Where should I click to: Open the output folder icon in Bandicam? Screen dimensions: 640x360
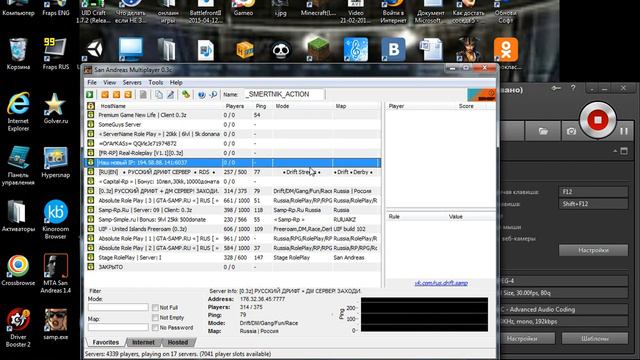pos(543,131)
